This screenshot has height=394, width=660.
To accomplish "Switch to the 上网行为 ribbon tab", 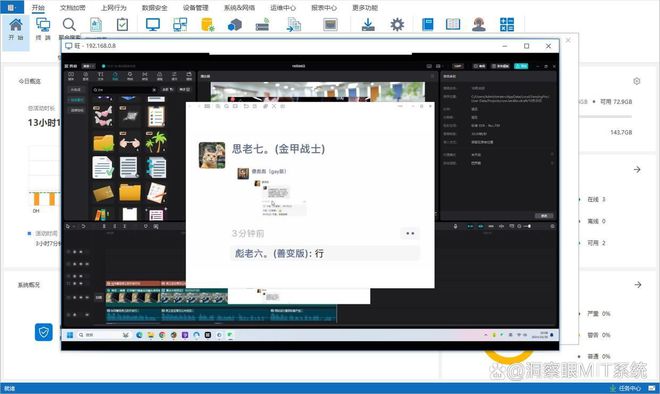I will coord(114,8).
